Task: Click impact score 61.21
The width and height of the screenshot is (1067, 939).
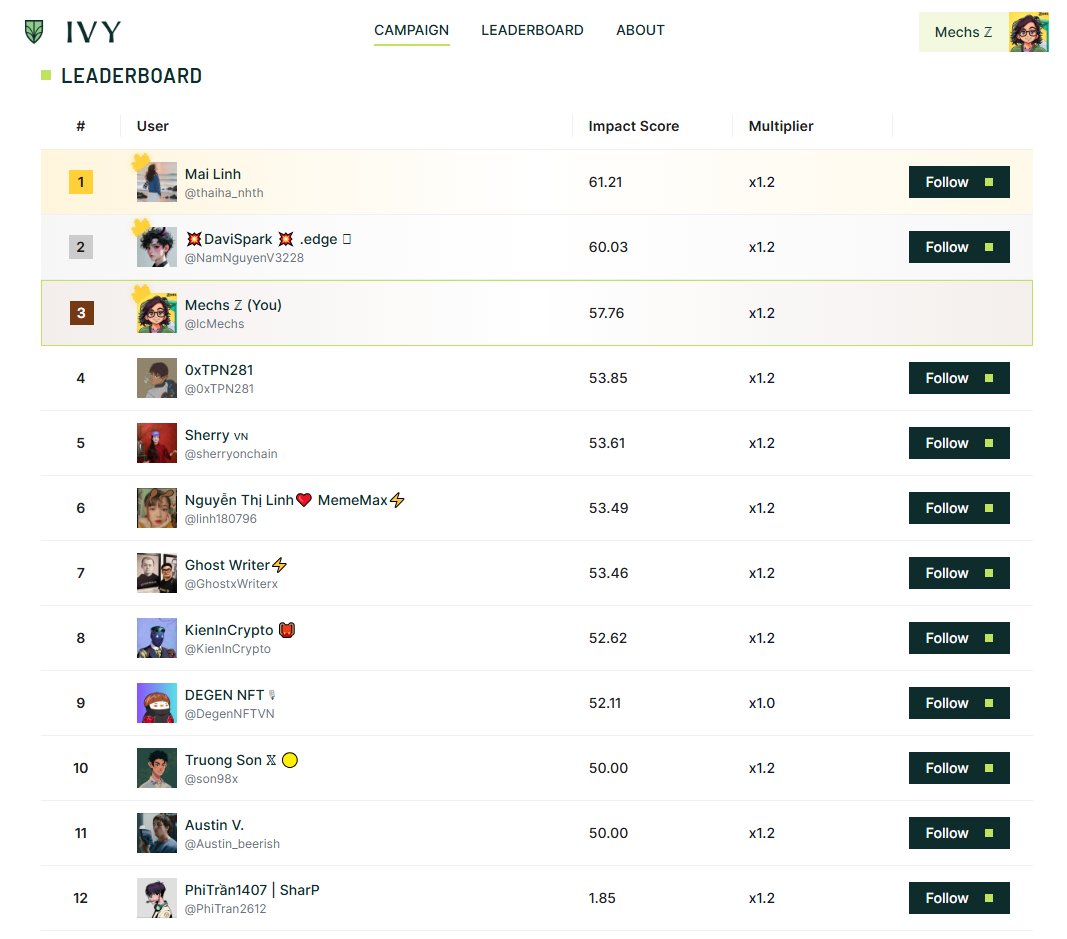Action: point(606,182)
